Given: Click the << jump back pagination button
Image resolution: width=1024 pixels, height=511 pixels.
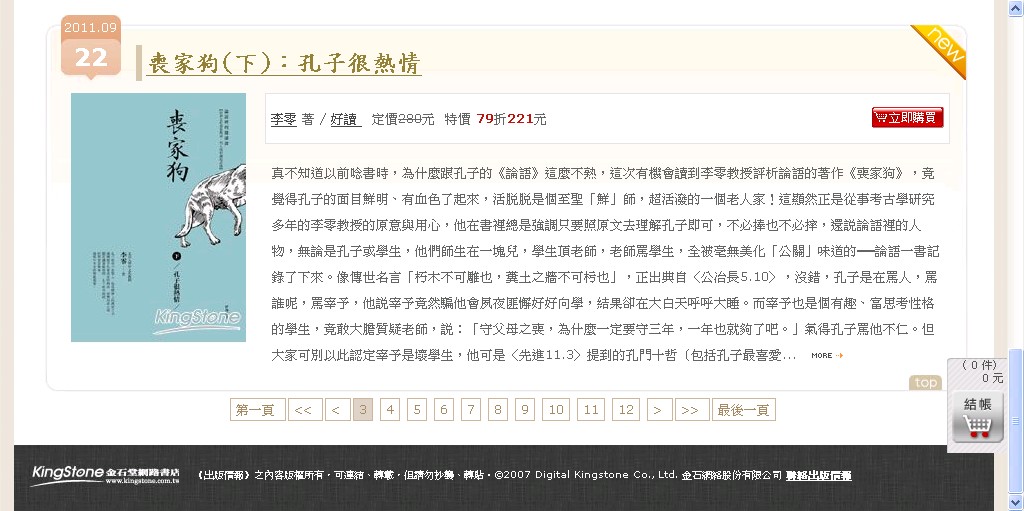Looking at the screenshot, I should pos(305,410).
